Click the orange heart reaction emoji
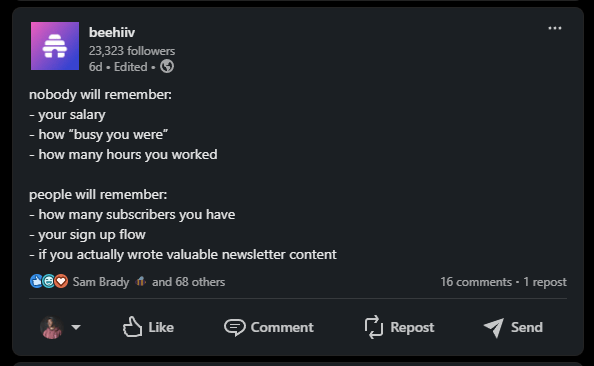The width and height of the screenshot is (594, 366). [x=61, y=282]
